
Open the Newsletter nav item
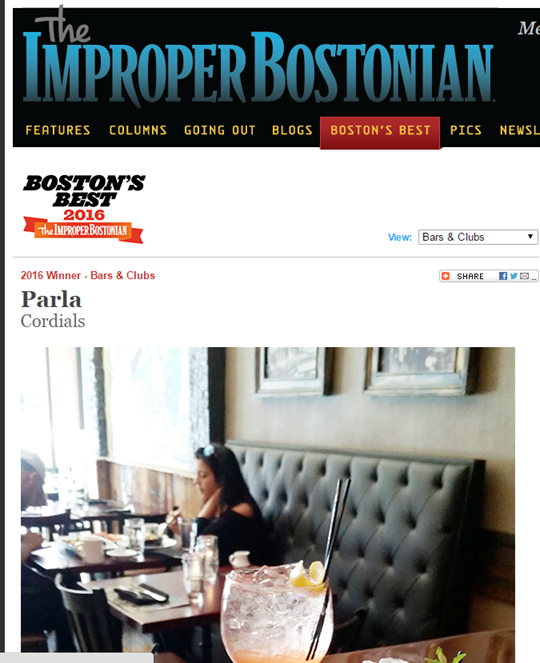pos(520,130)
